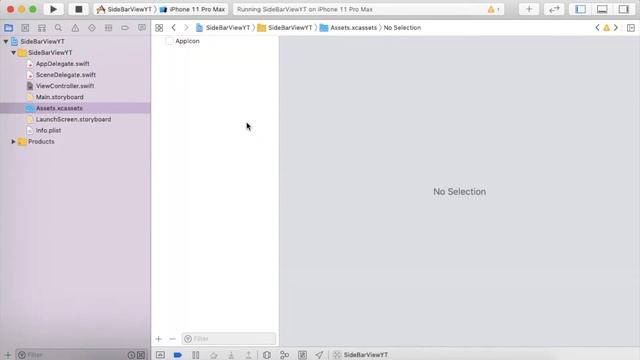The width and height of the screenshot is (640, 360).
Task: Jump to the next issue
Action: [616, 28]
